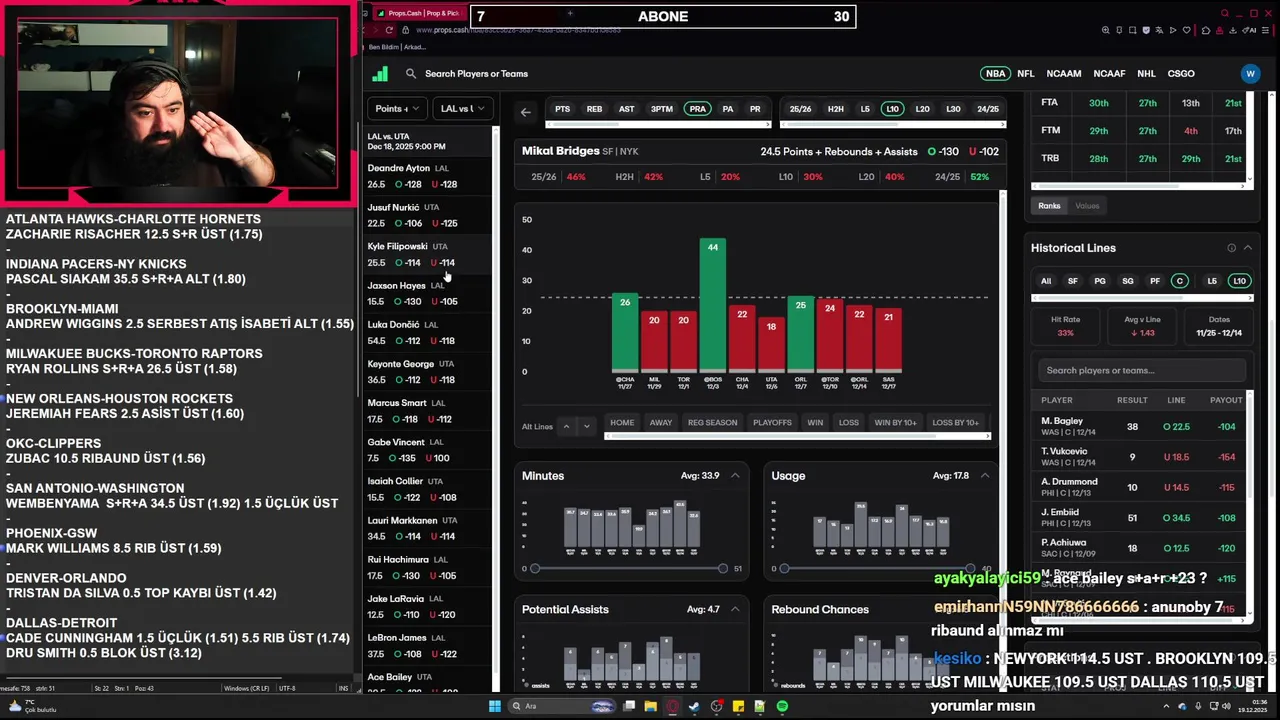
Task: Open Opera GX from the taskbar
Action: (673, 706)
